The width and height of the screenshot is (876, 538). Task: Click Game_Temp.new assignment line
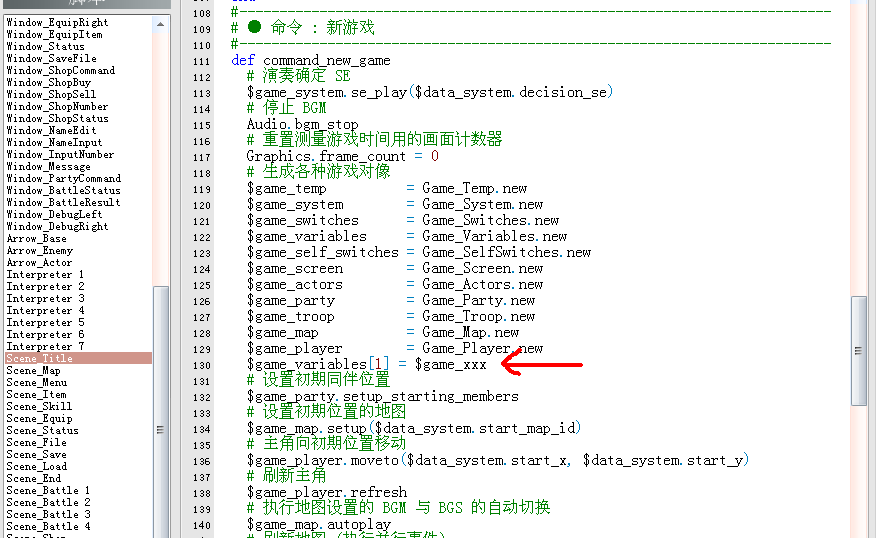click(x=387, y=189)
